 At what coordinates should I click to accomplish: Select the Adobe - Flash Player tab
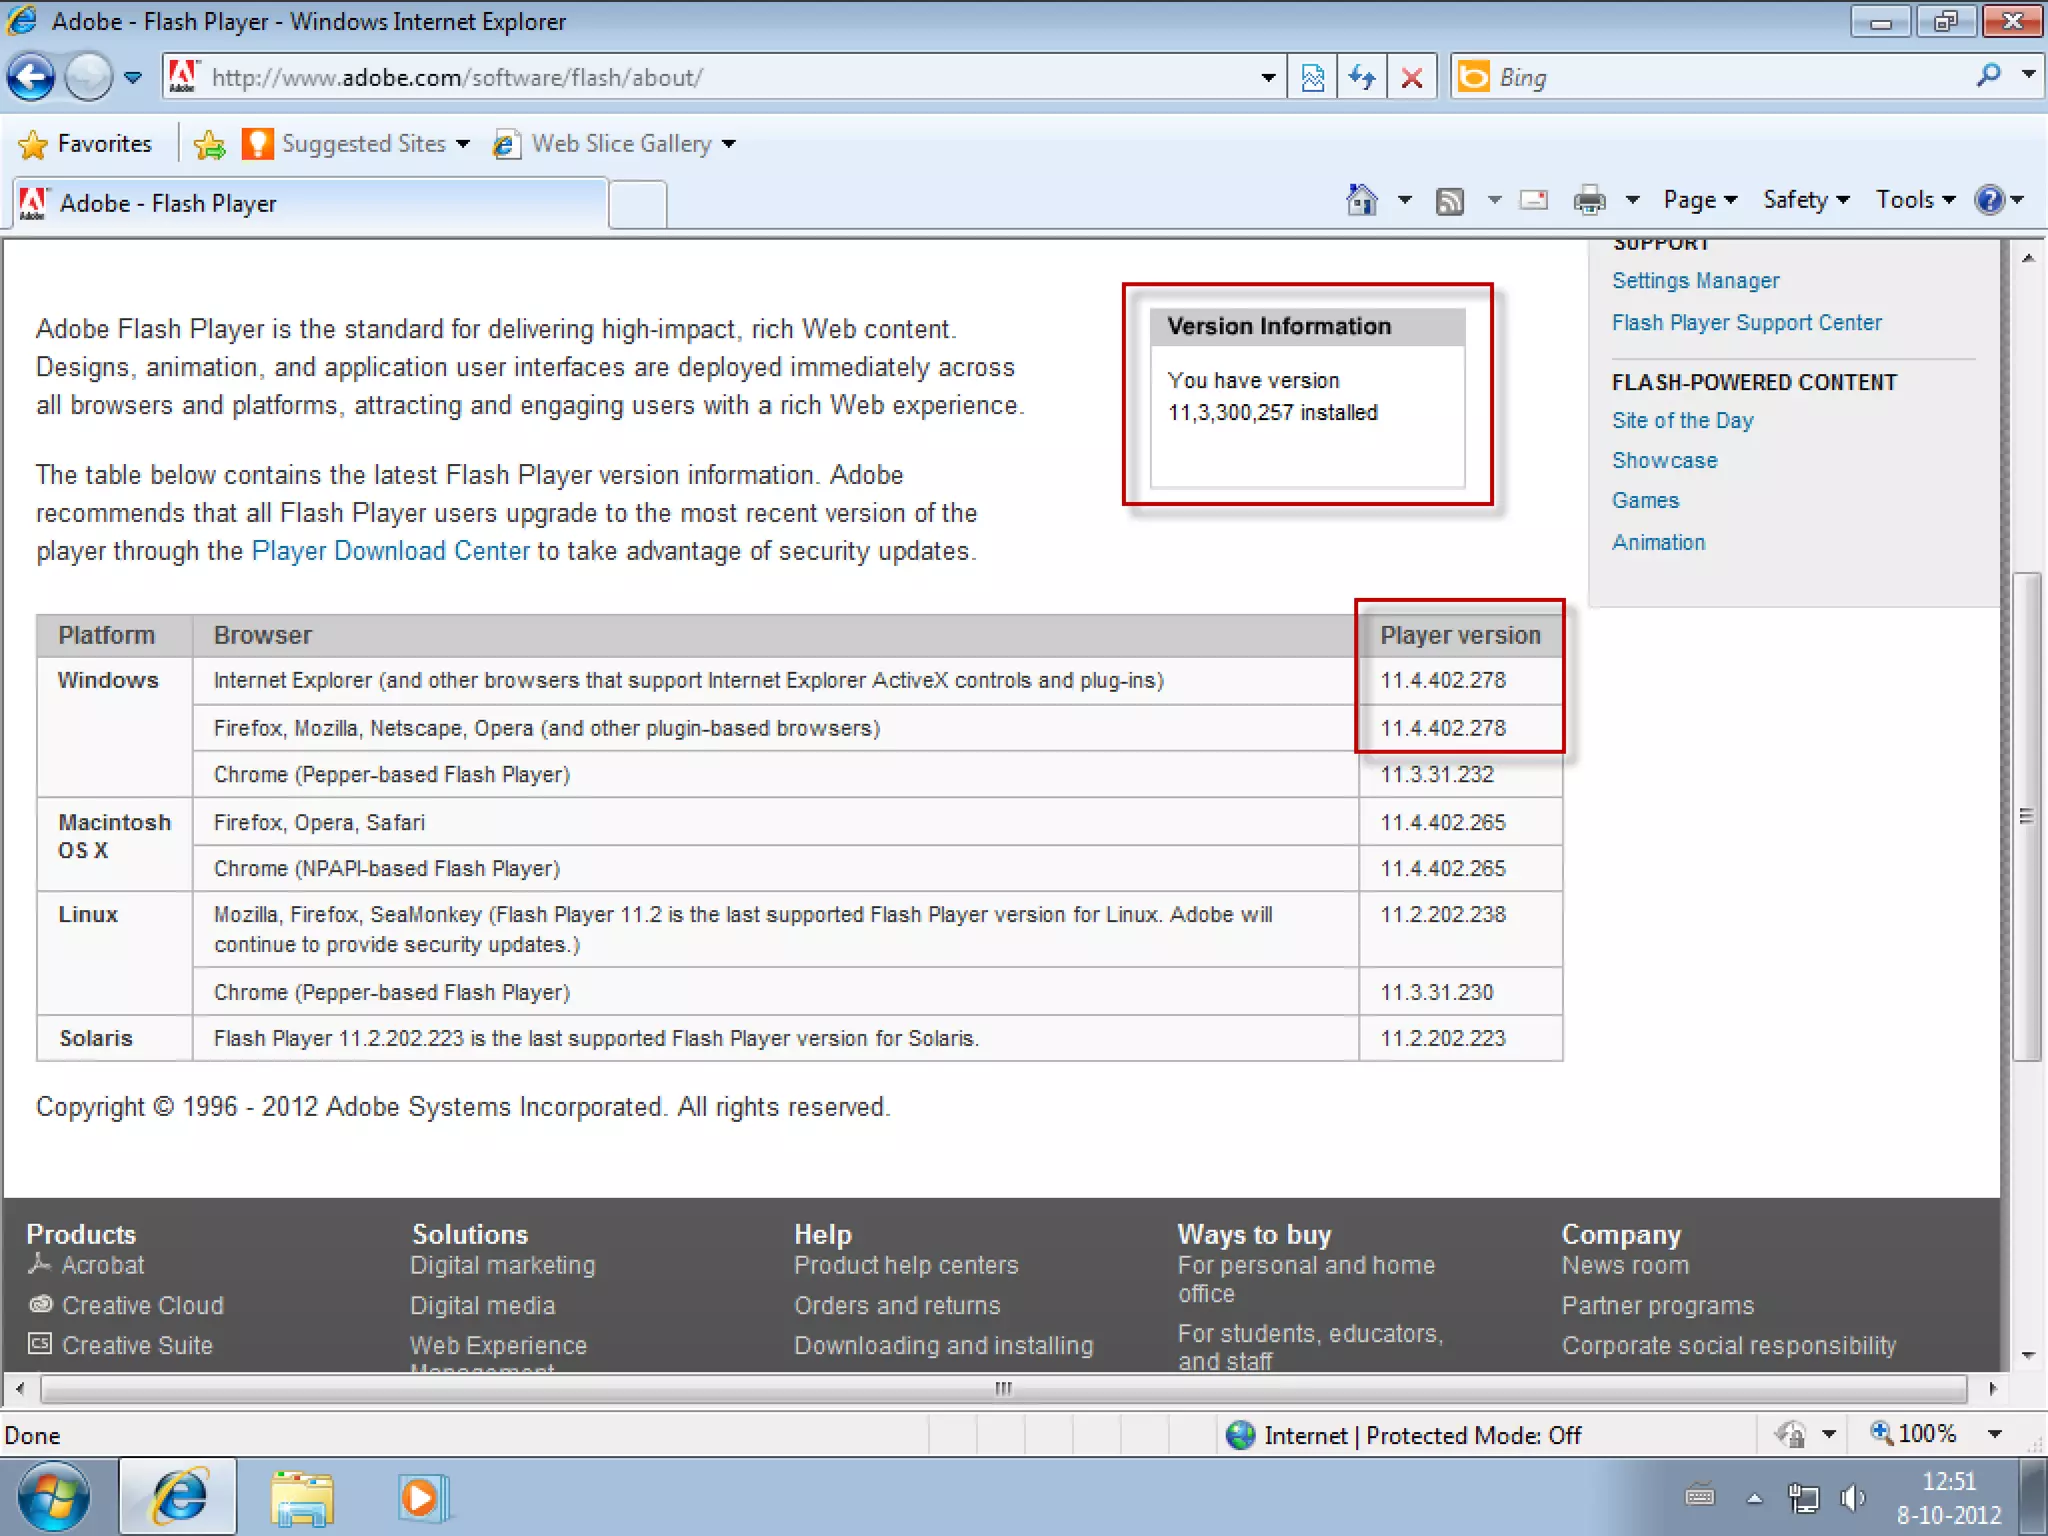point(310,203)
